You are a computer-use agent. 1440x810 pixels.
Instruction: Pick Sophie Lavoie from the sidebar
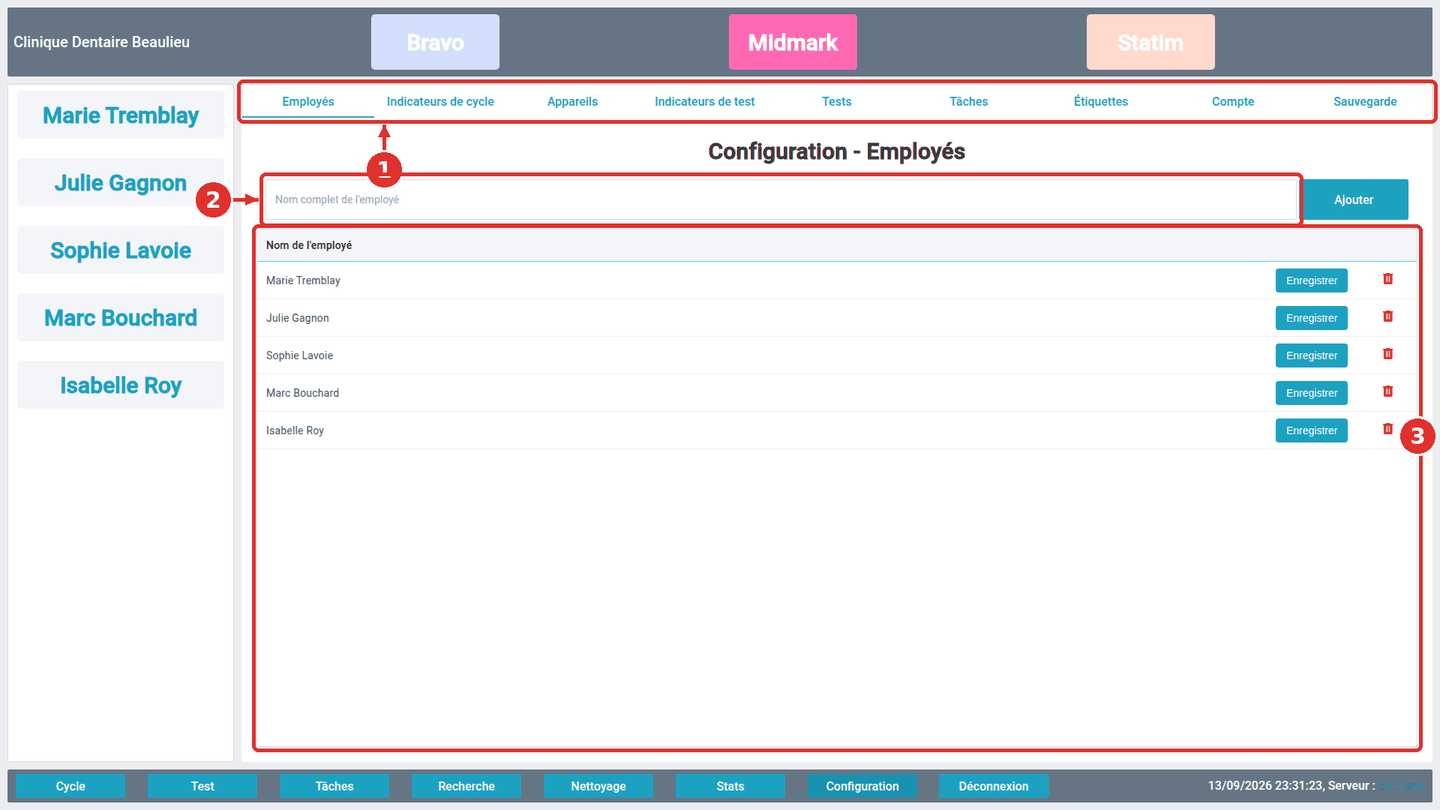[x=121, y=250]
